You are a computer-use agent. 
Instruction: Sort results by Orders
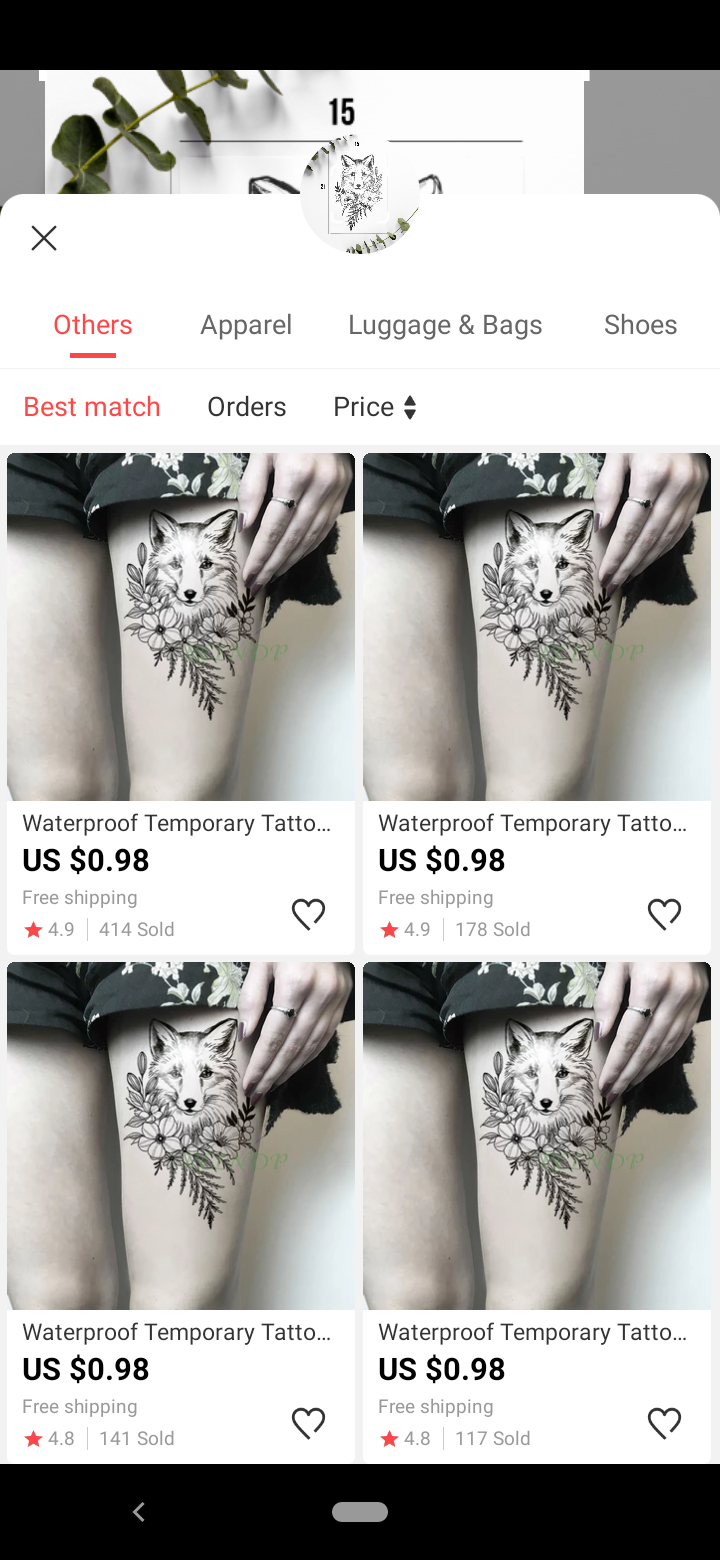pos(247,407)
